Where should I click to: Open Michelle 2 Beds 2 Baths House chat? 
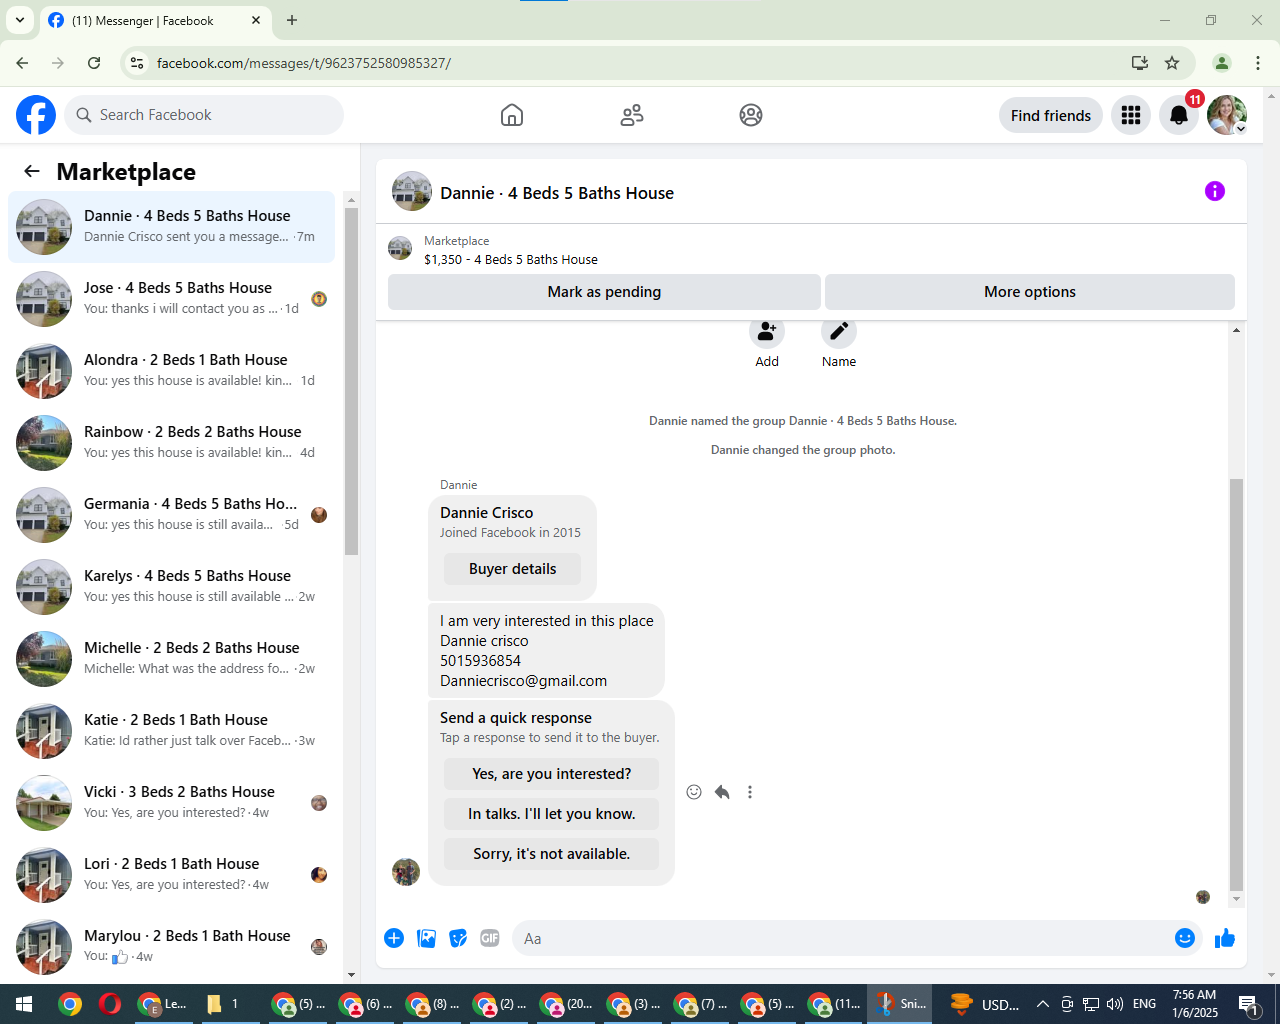point(172,659)
